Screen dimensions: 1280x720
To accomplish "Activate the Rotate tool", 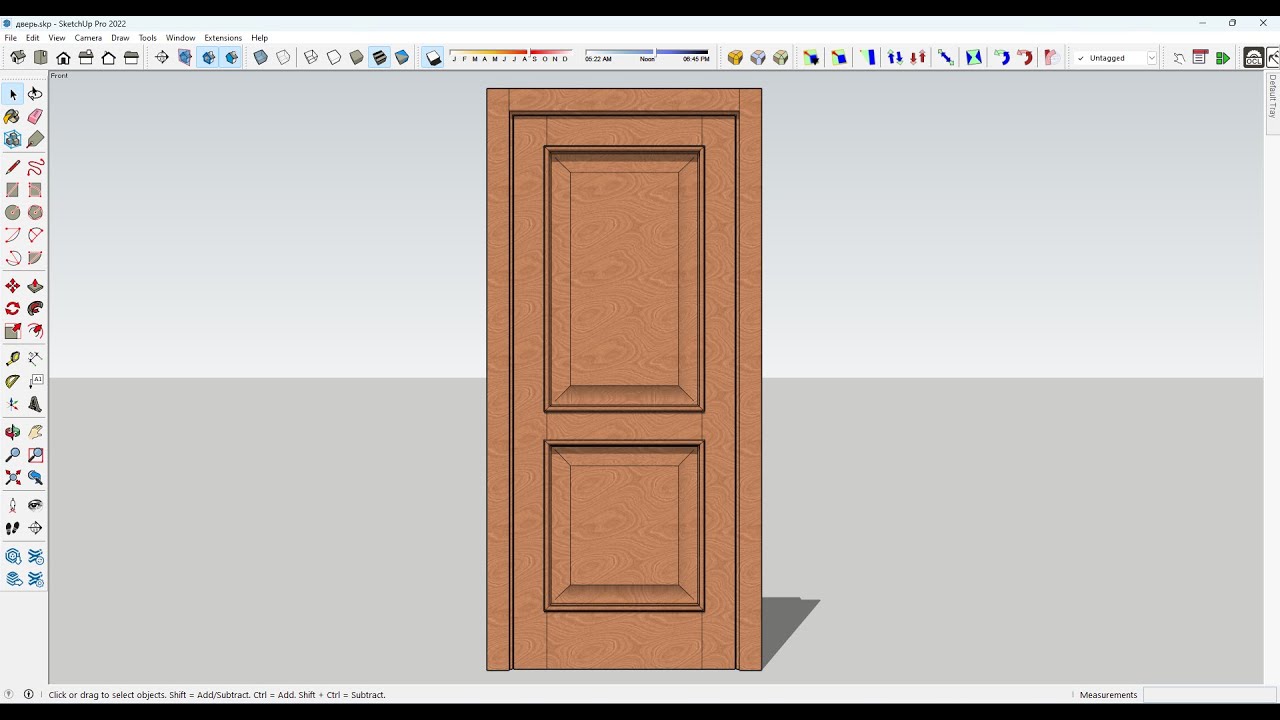I will [13, 308].
